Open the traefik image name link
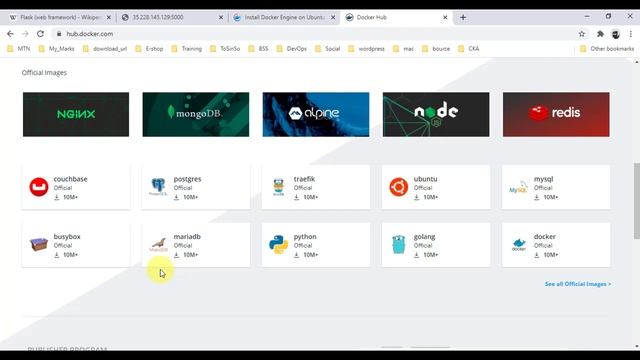The image size is (640, 360). (x=304, y=179)
